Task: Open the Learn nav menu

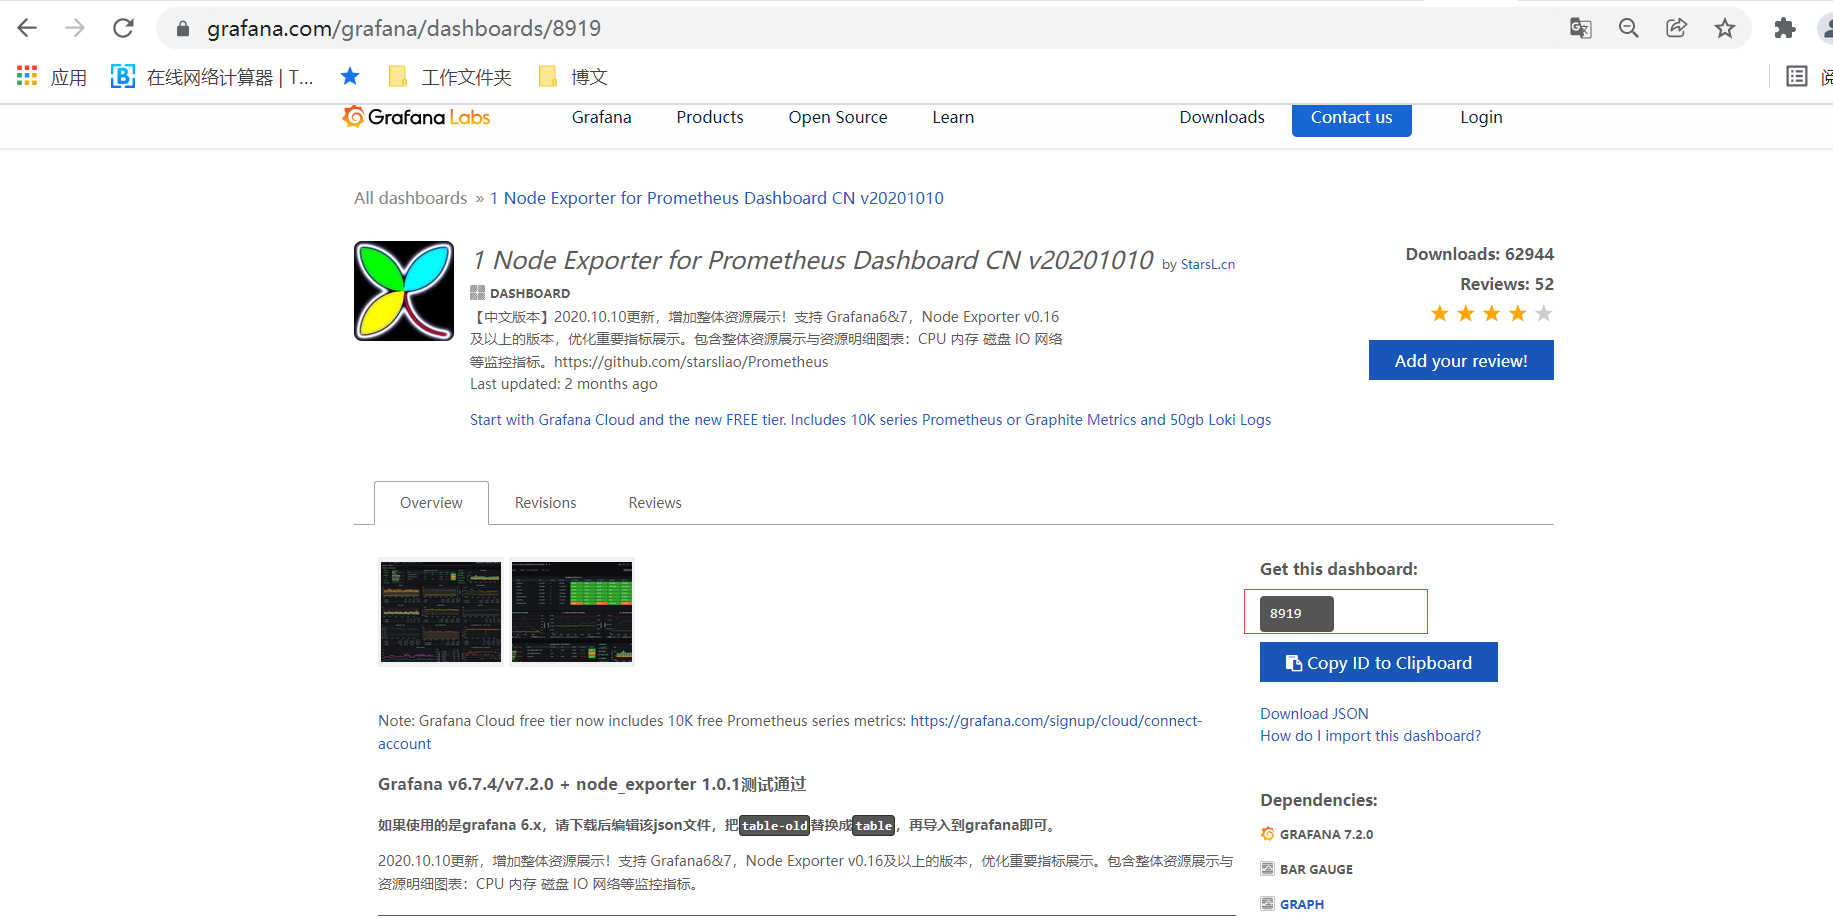Action: pos(953,117)
